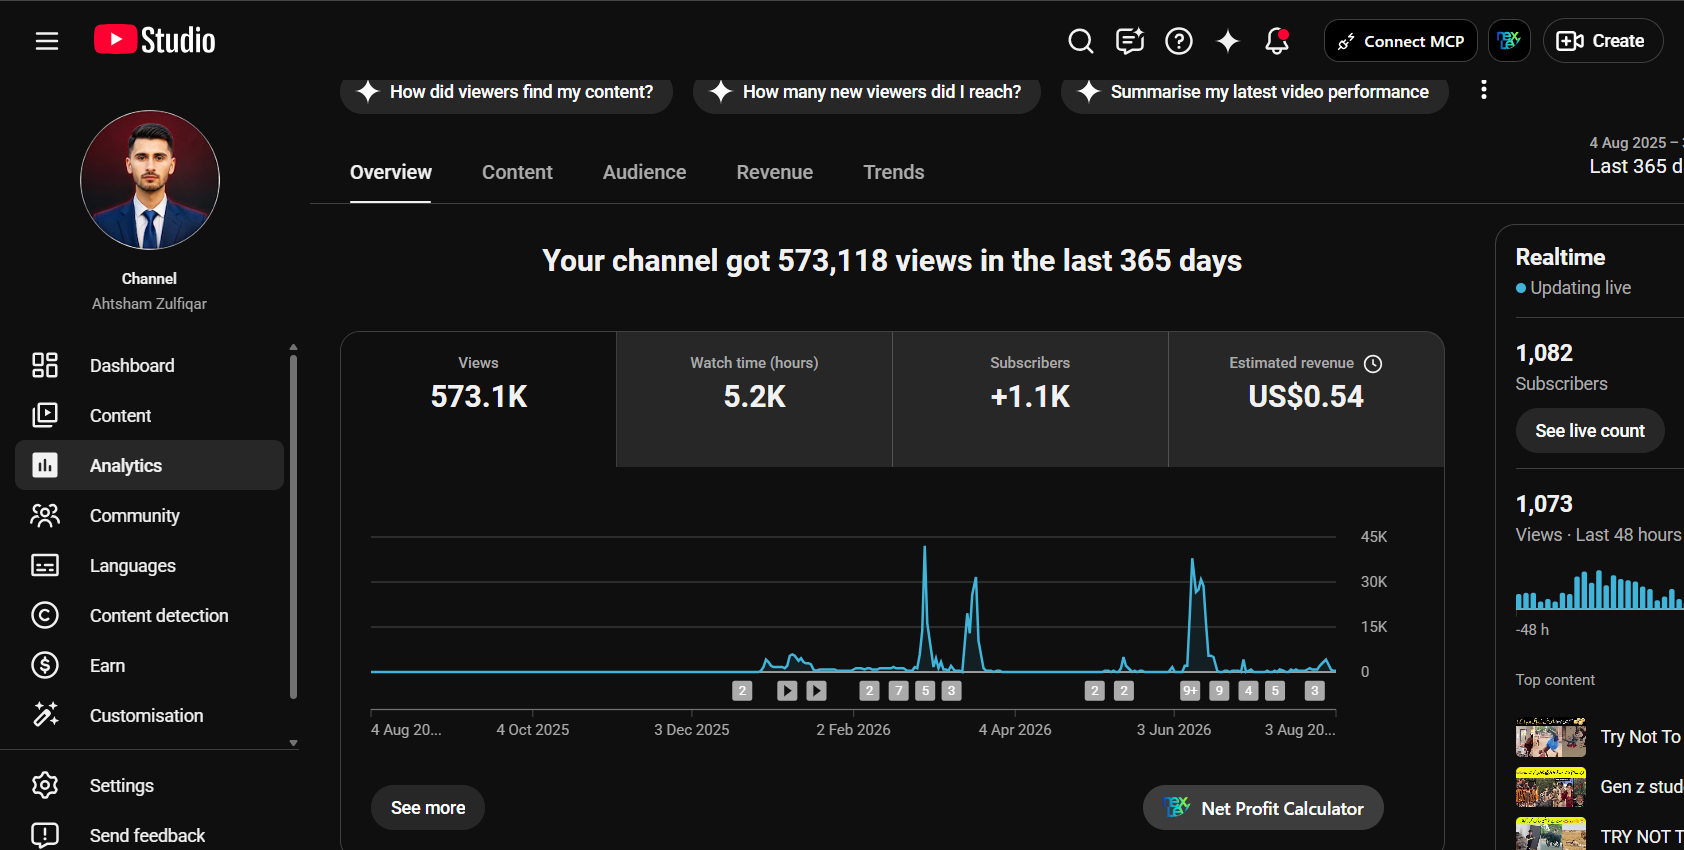Click the See more button
1684x850 pixels.
click(428, 808)
